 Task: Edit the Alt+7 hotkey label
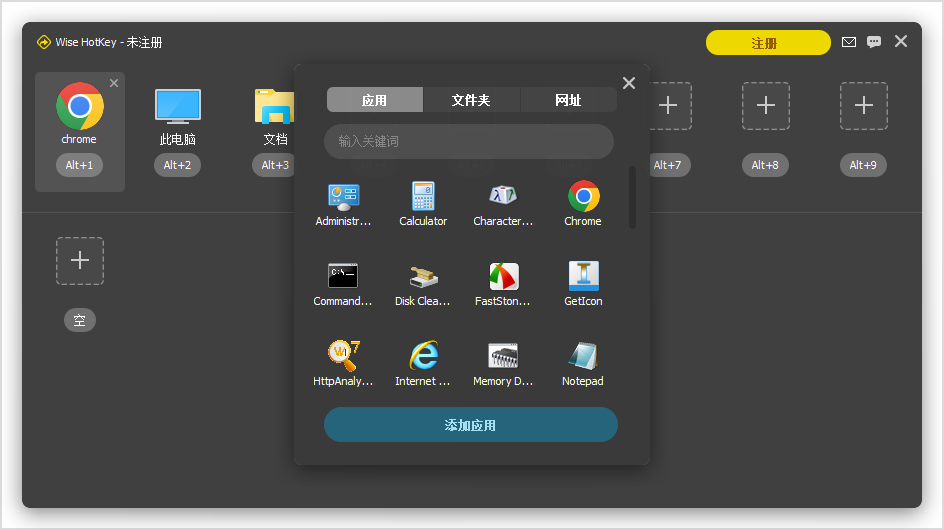pyautogui.click(x=669, y=165)
